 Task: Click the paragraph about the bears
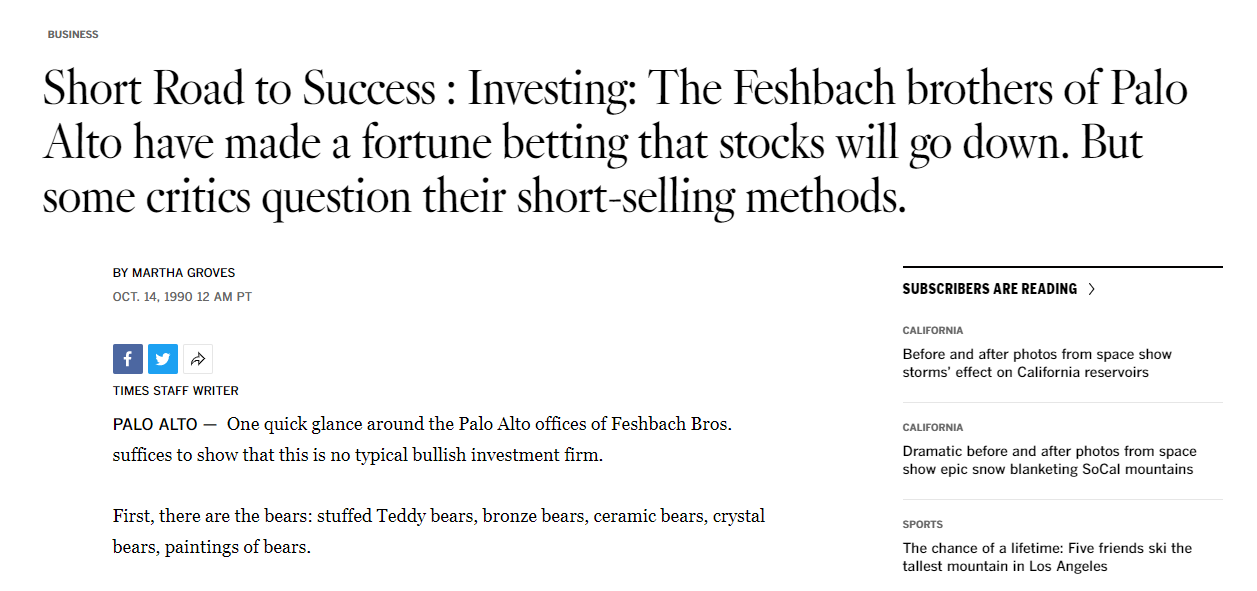[x=439, y=532]
